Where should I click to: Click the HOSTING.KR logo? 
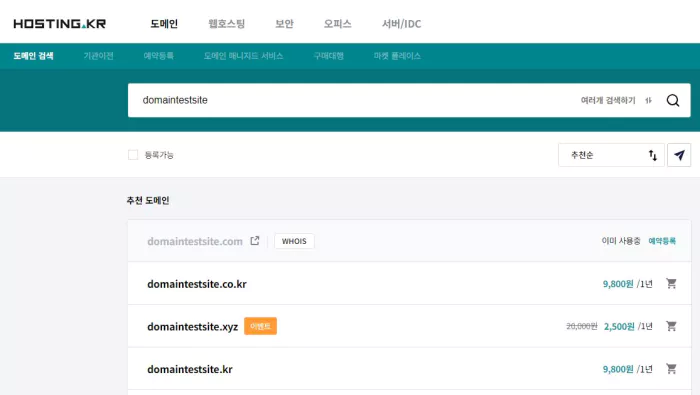(x=60, y=24)
